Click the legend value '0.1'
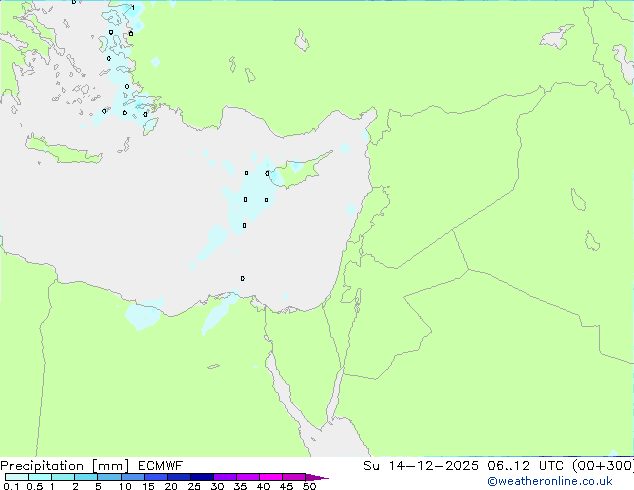634x490 pixels. coord(11,486)
